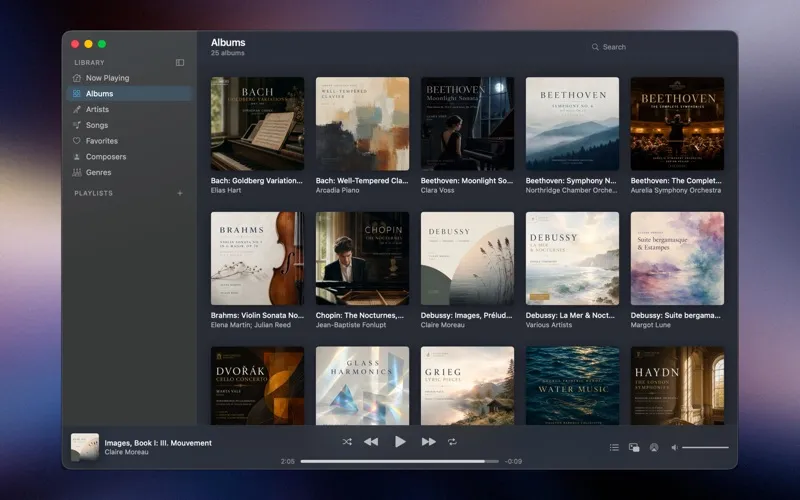Skip to previous track

click(371, 442)
